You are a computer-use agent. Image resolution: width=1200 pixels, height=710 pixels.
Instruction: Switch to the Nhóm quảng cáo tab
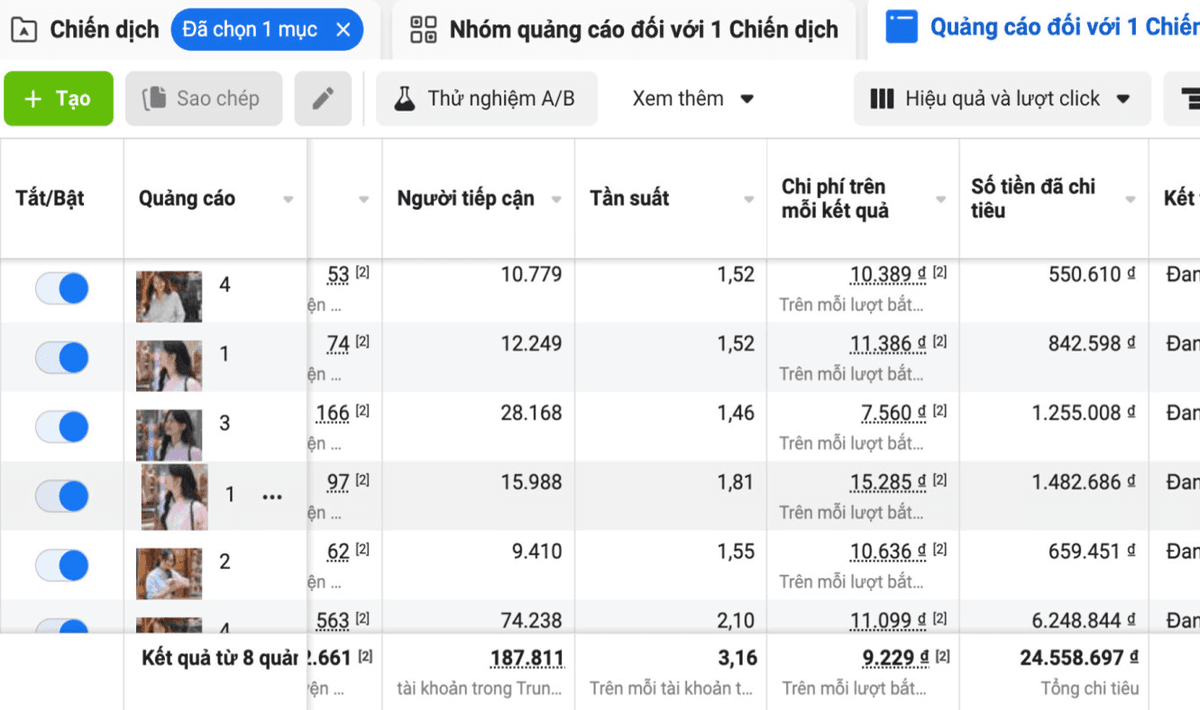click(643, 30)
